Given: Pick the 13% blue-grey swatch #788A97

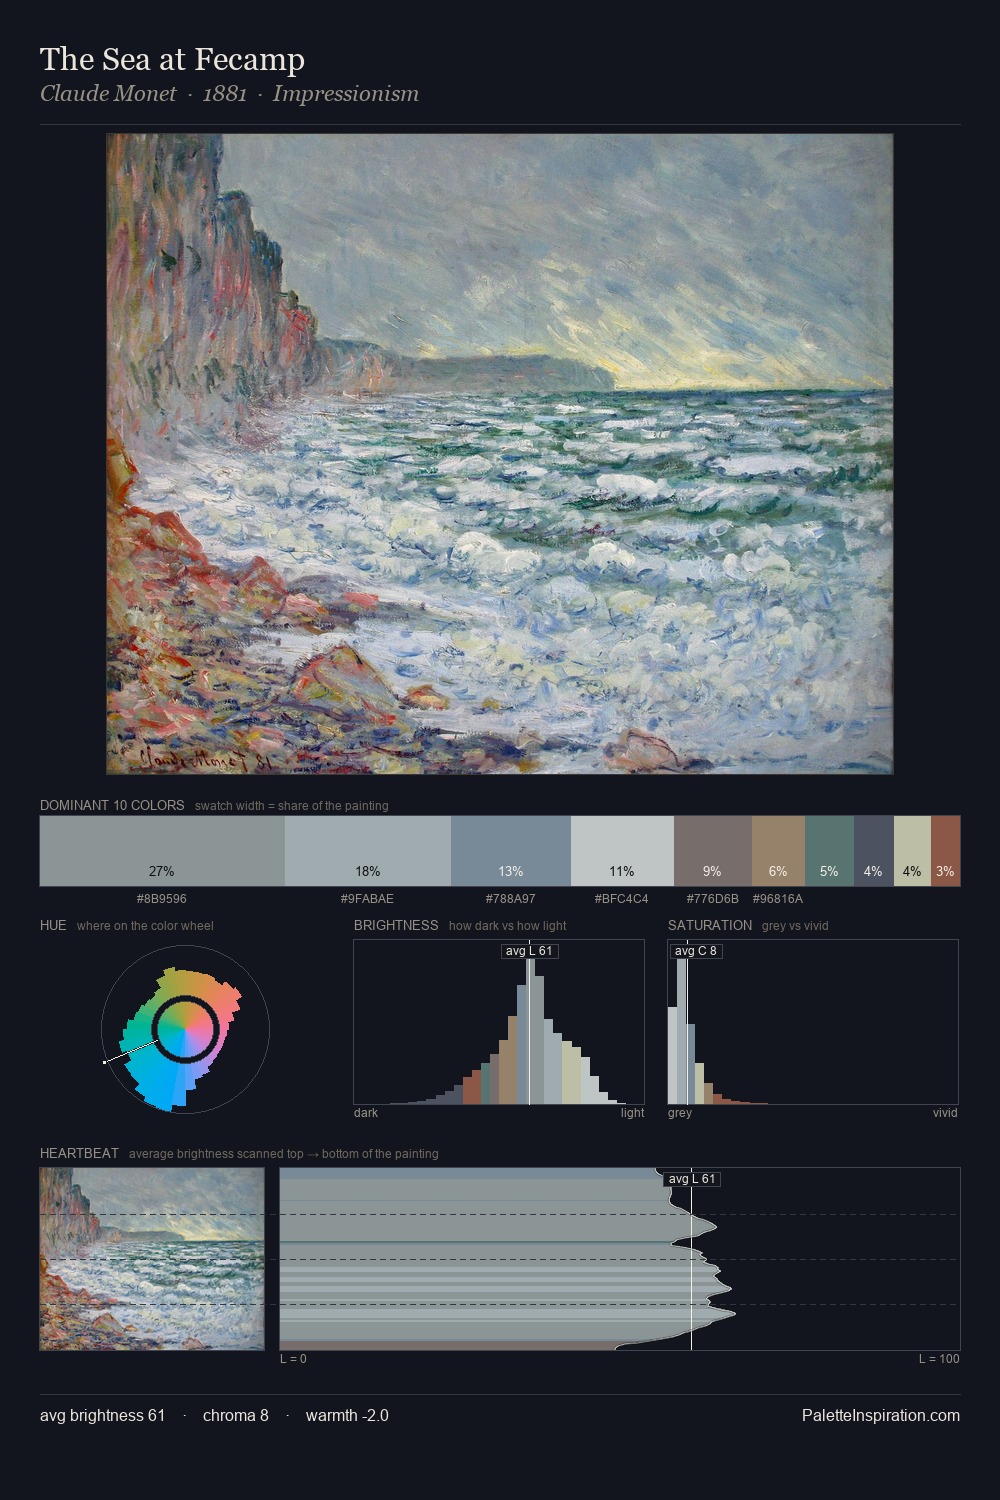Looking at the screenshot, I should tap(511, 851).
